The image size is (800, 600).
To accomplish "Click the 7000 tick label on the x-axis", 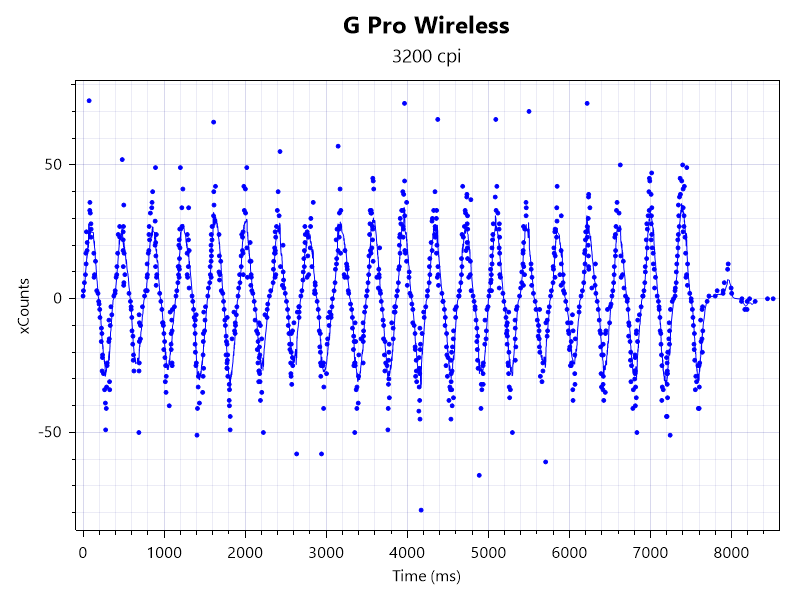I will click(x=650, y=553).
